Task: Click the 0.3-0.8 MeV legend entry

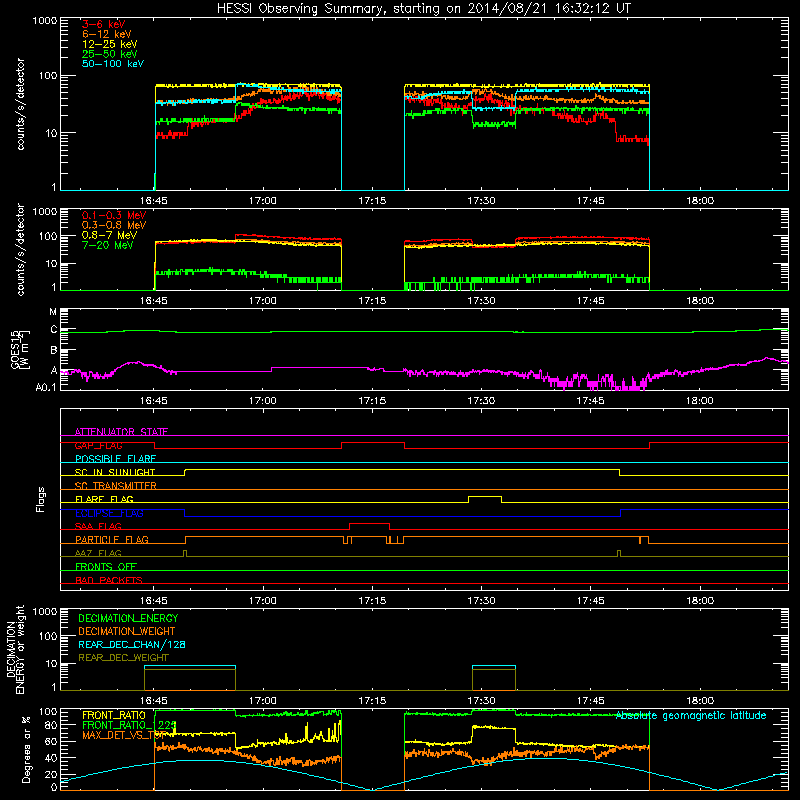Action: click(x=114, y=225)
